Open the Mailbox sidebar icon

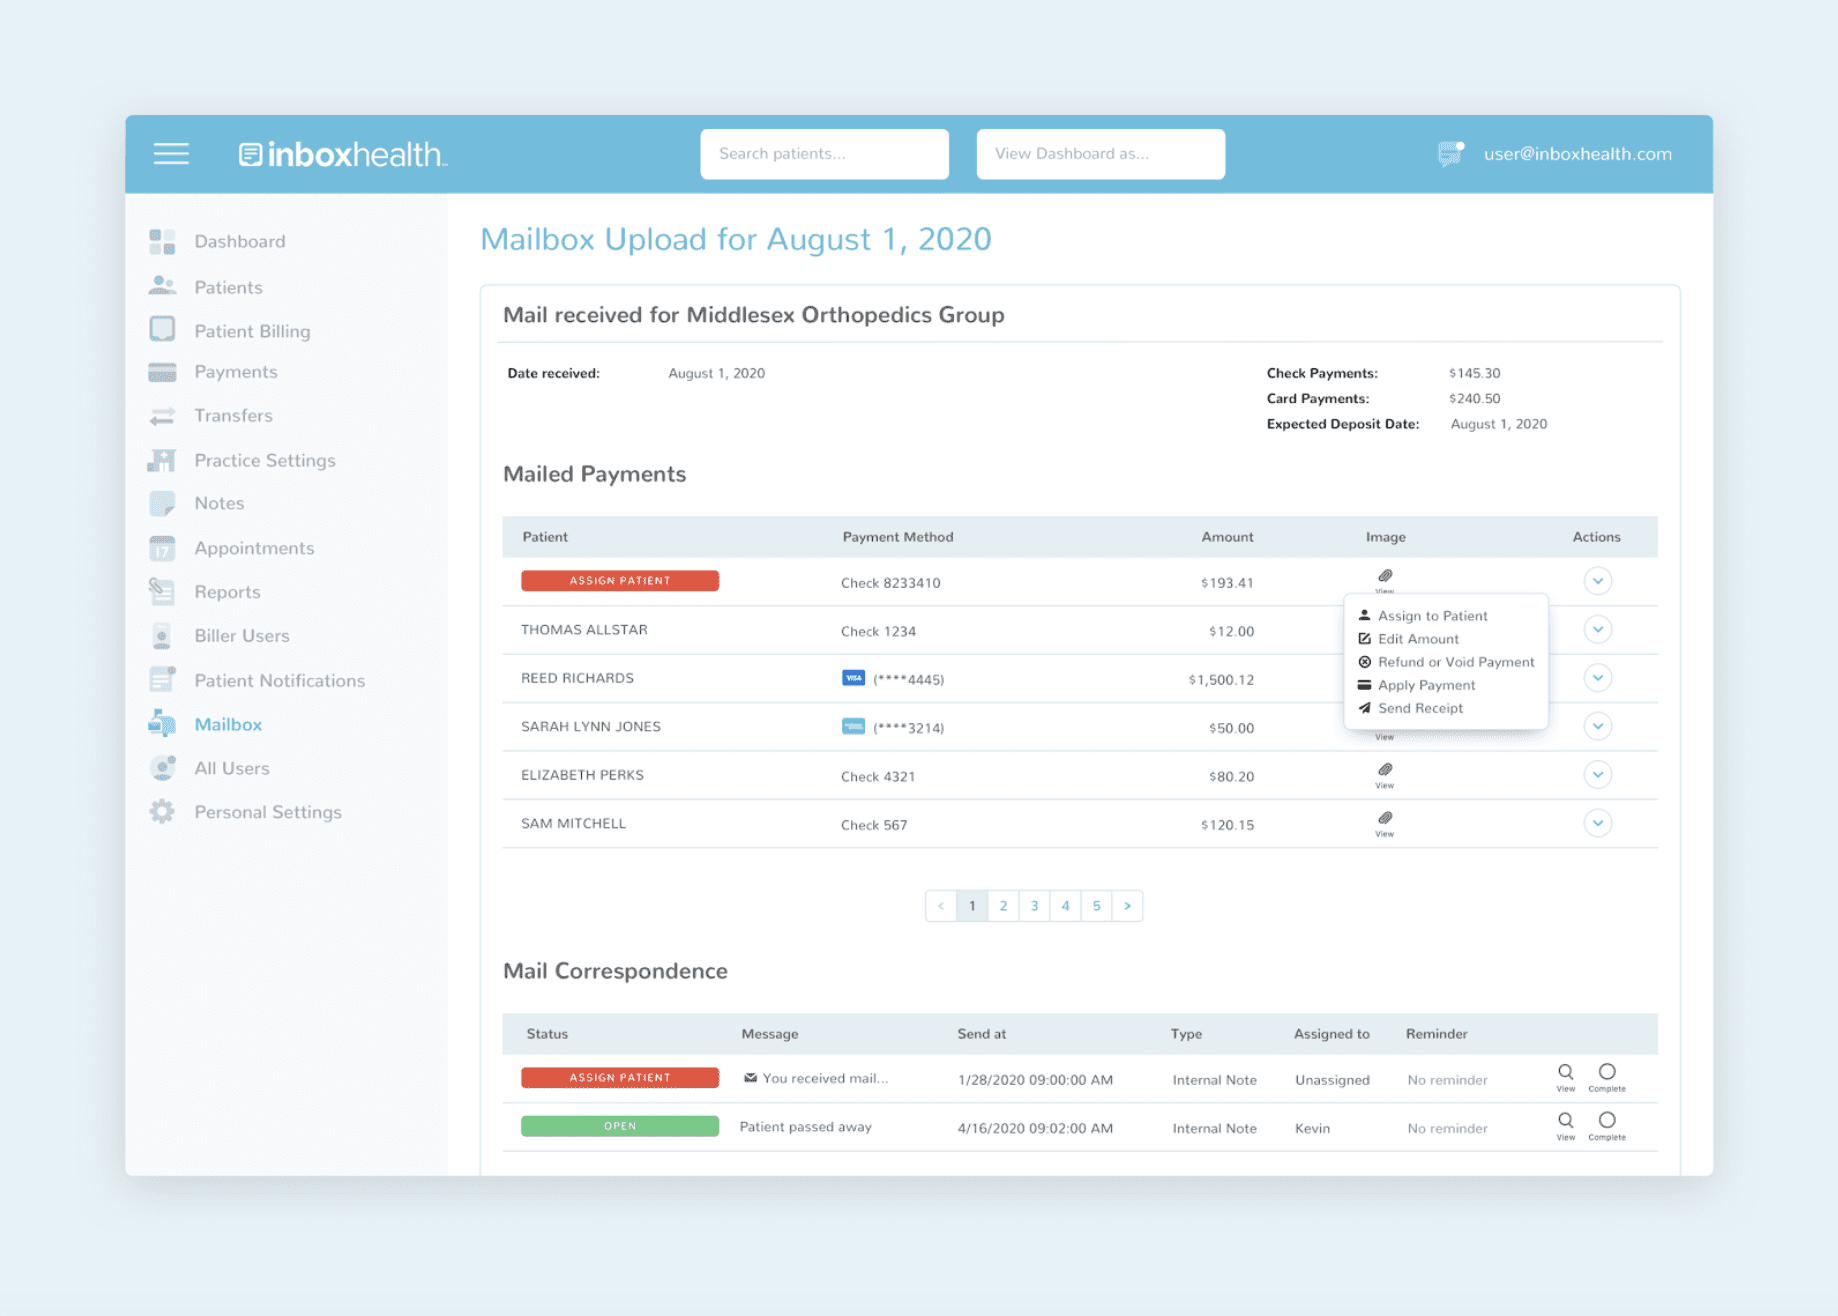[162, 724]
